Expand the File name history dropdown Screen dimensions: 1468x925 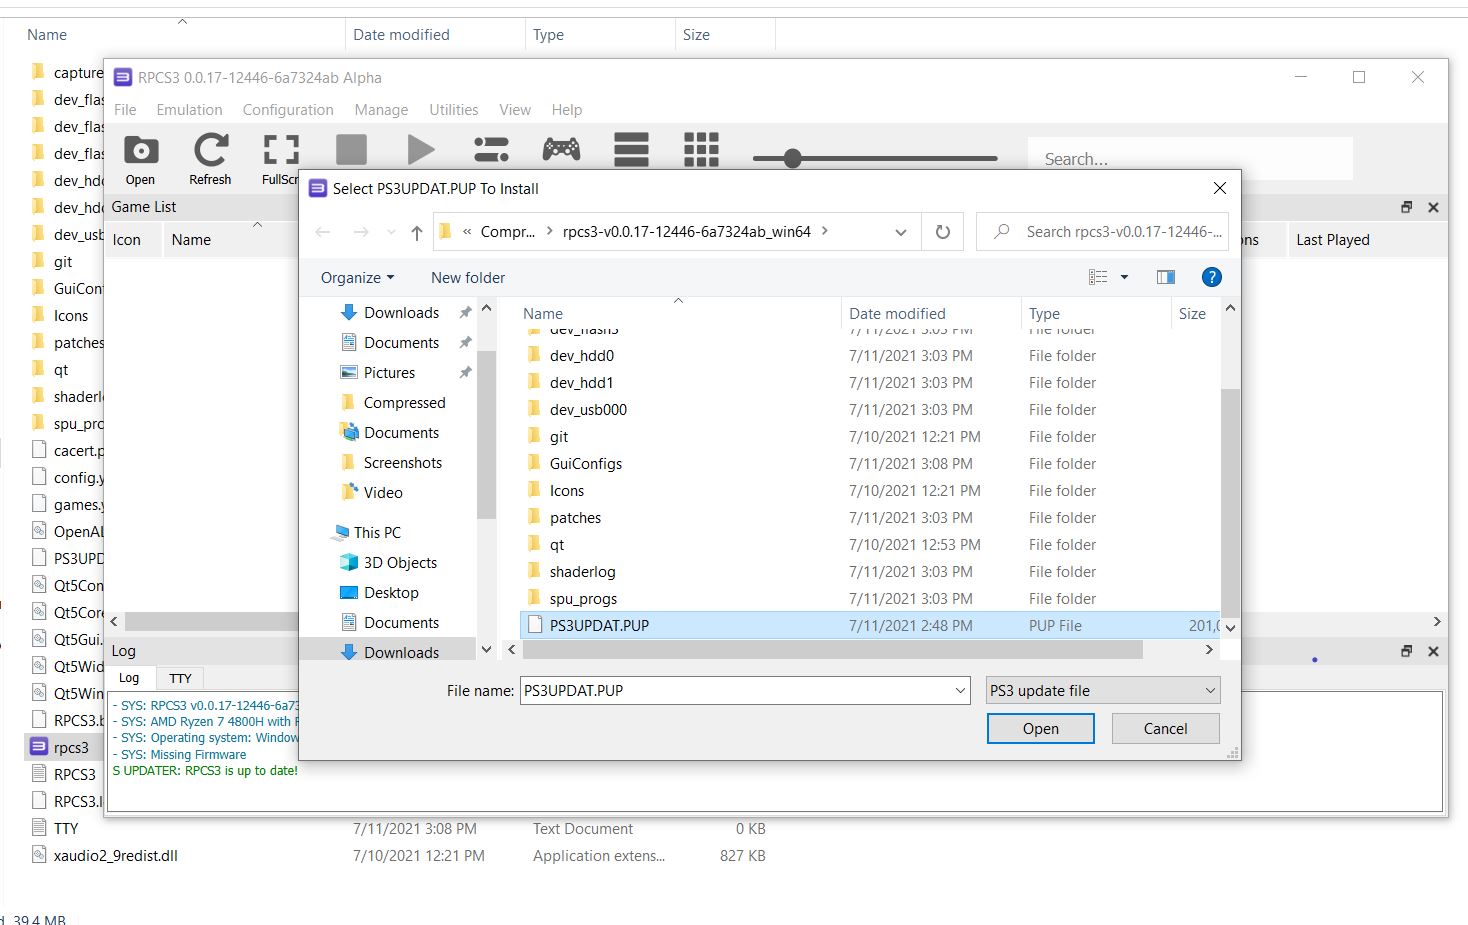[x=960, y=690]
